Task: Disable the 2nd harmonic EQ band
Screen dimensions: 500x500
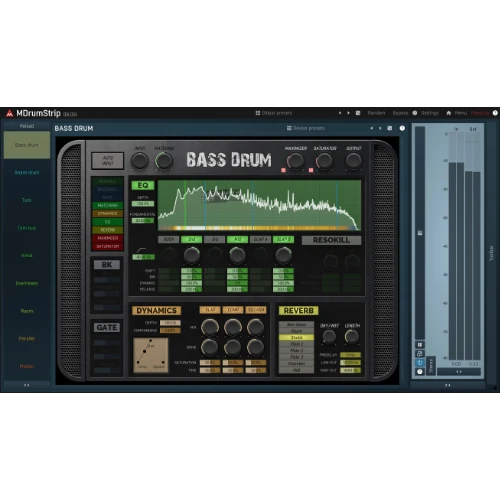Action: (x=191, y=239)
